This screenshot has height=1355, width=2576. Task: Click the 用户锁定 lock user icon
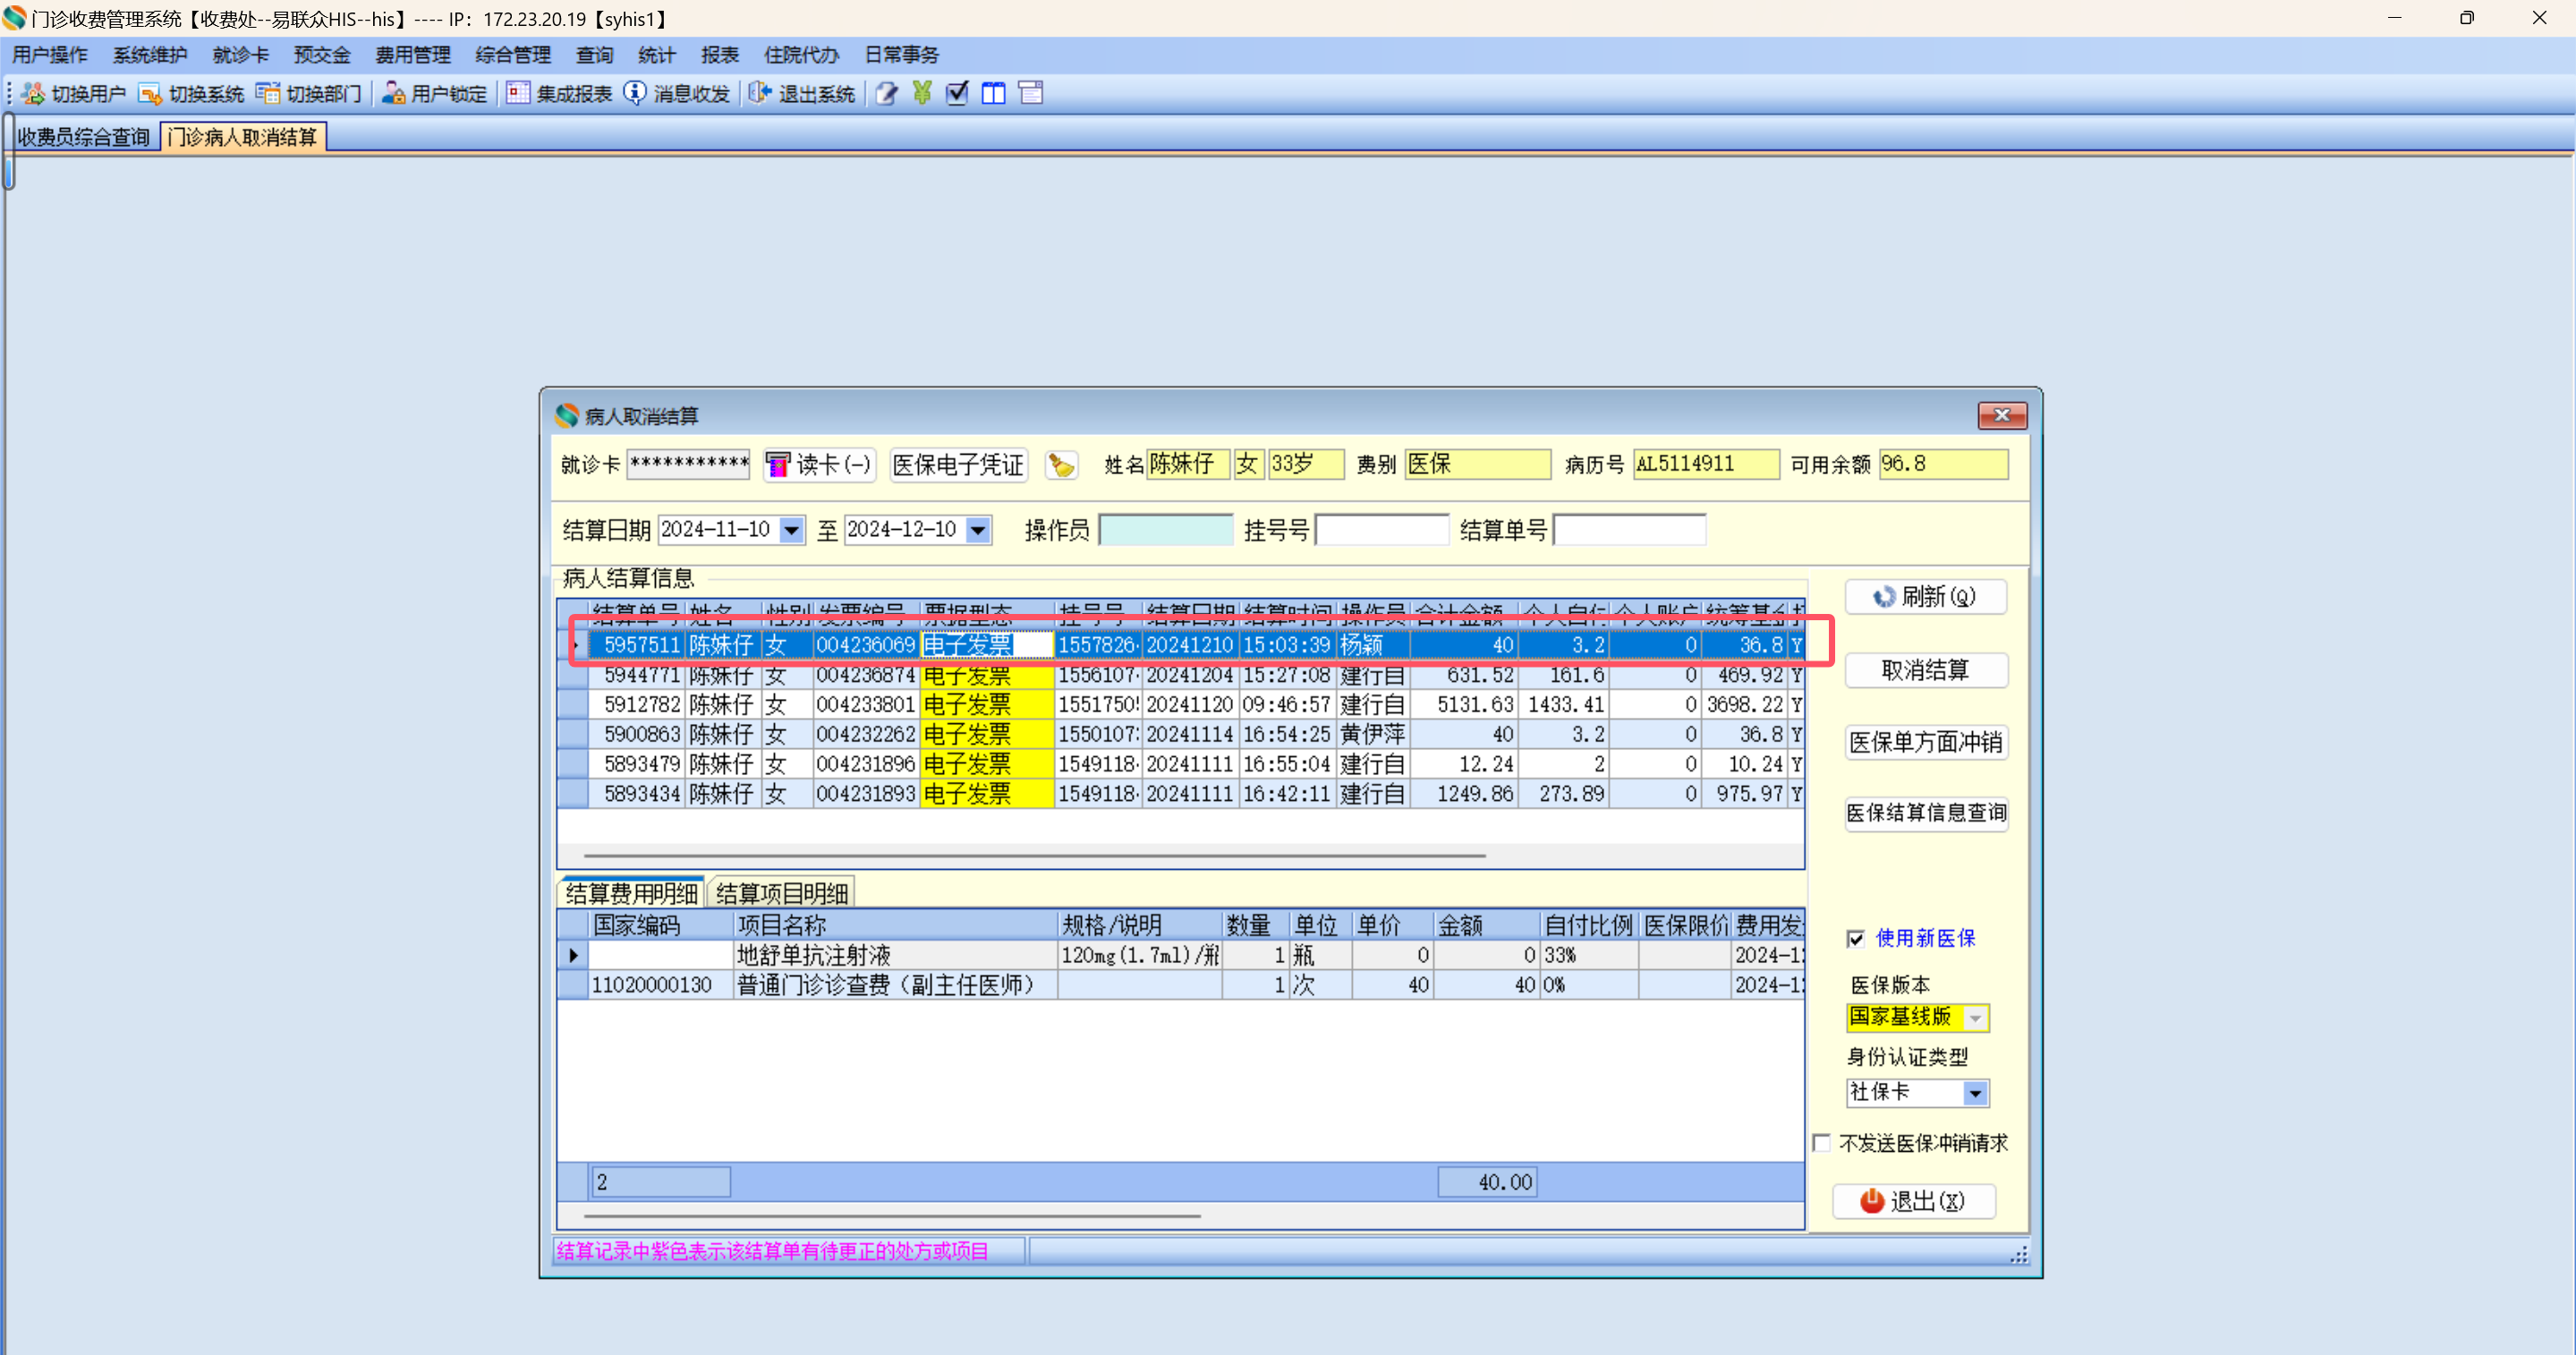pyautogui.click(x=394, y=94)
